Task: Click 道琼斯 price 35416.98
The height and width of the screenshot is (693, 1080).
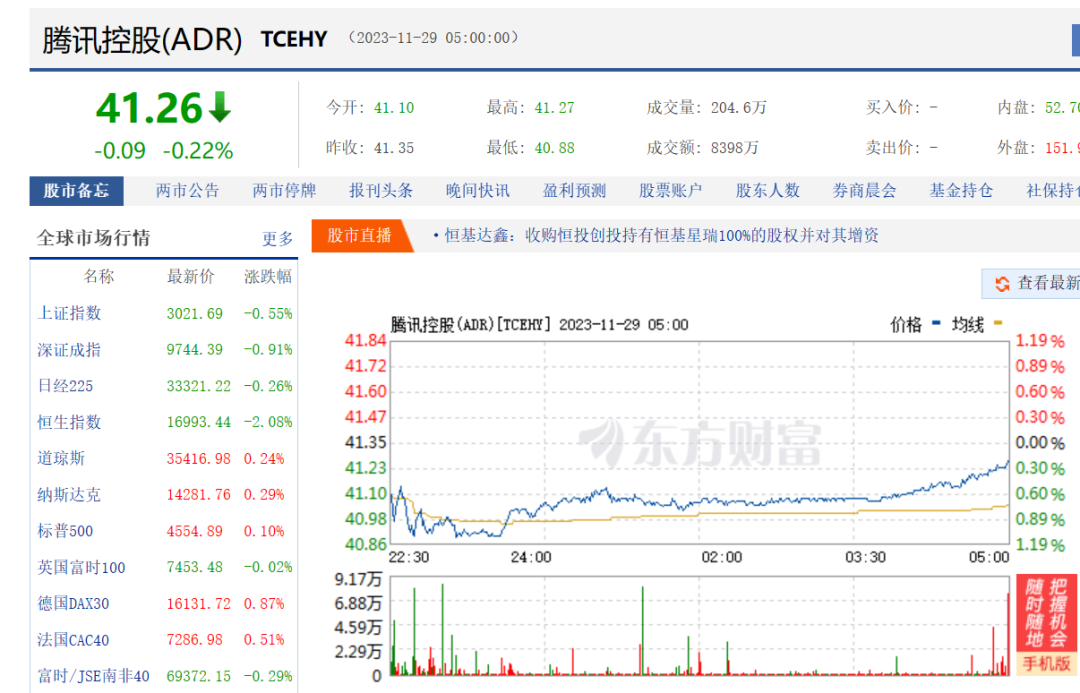Action: click(x=198, y=459)
